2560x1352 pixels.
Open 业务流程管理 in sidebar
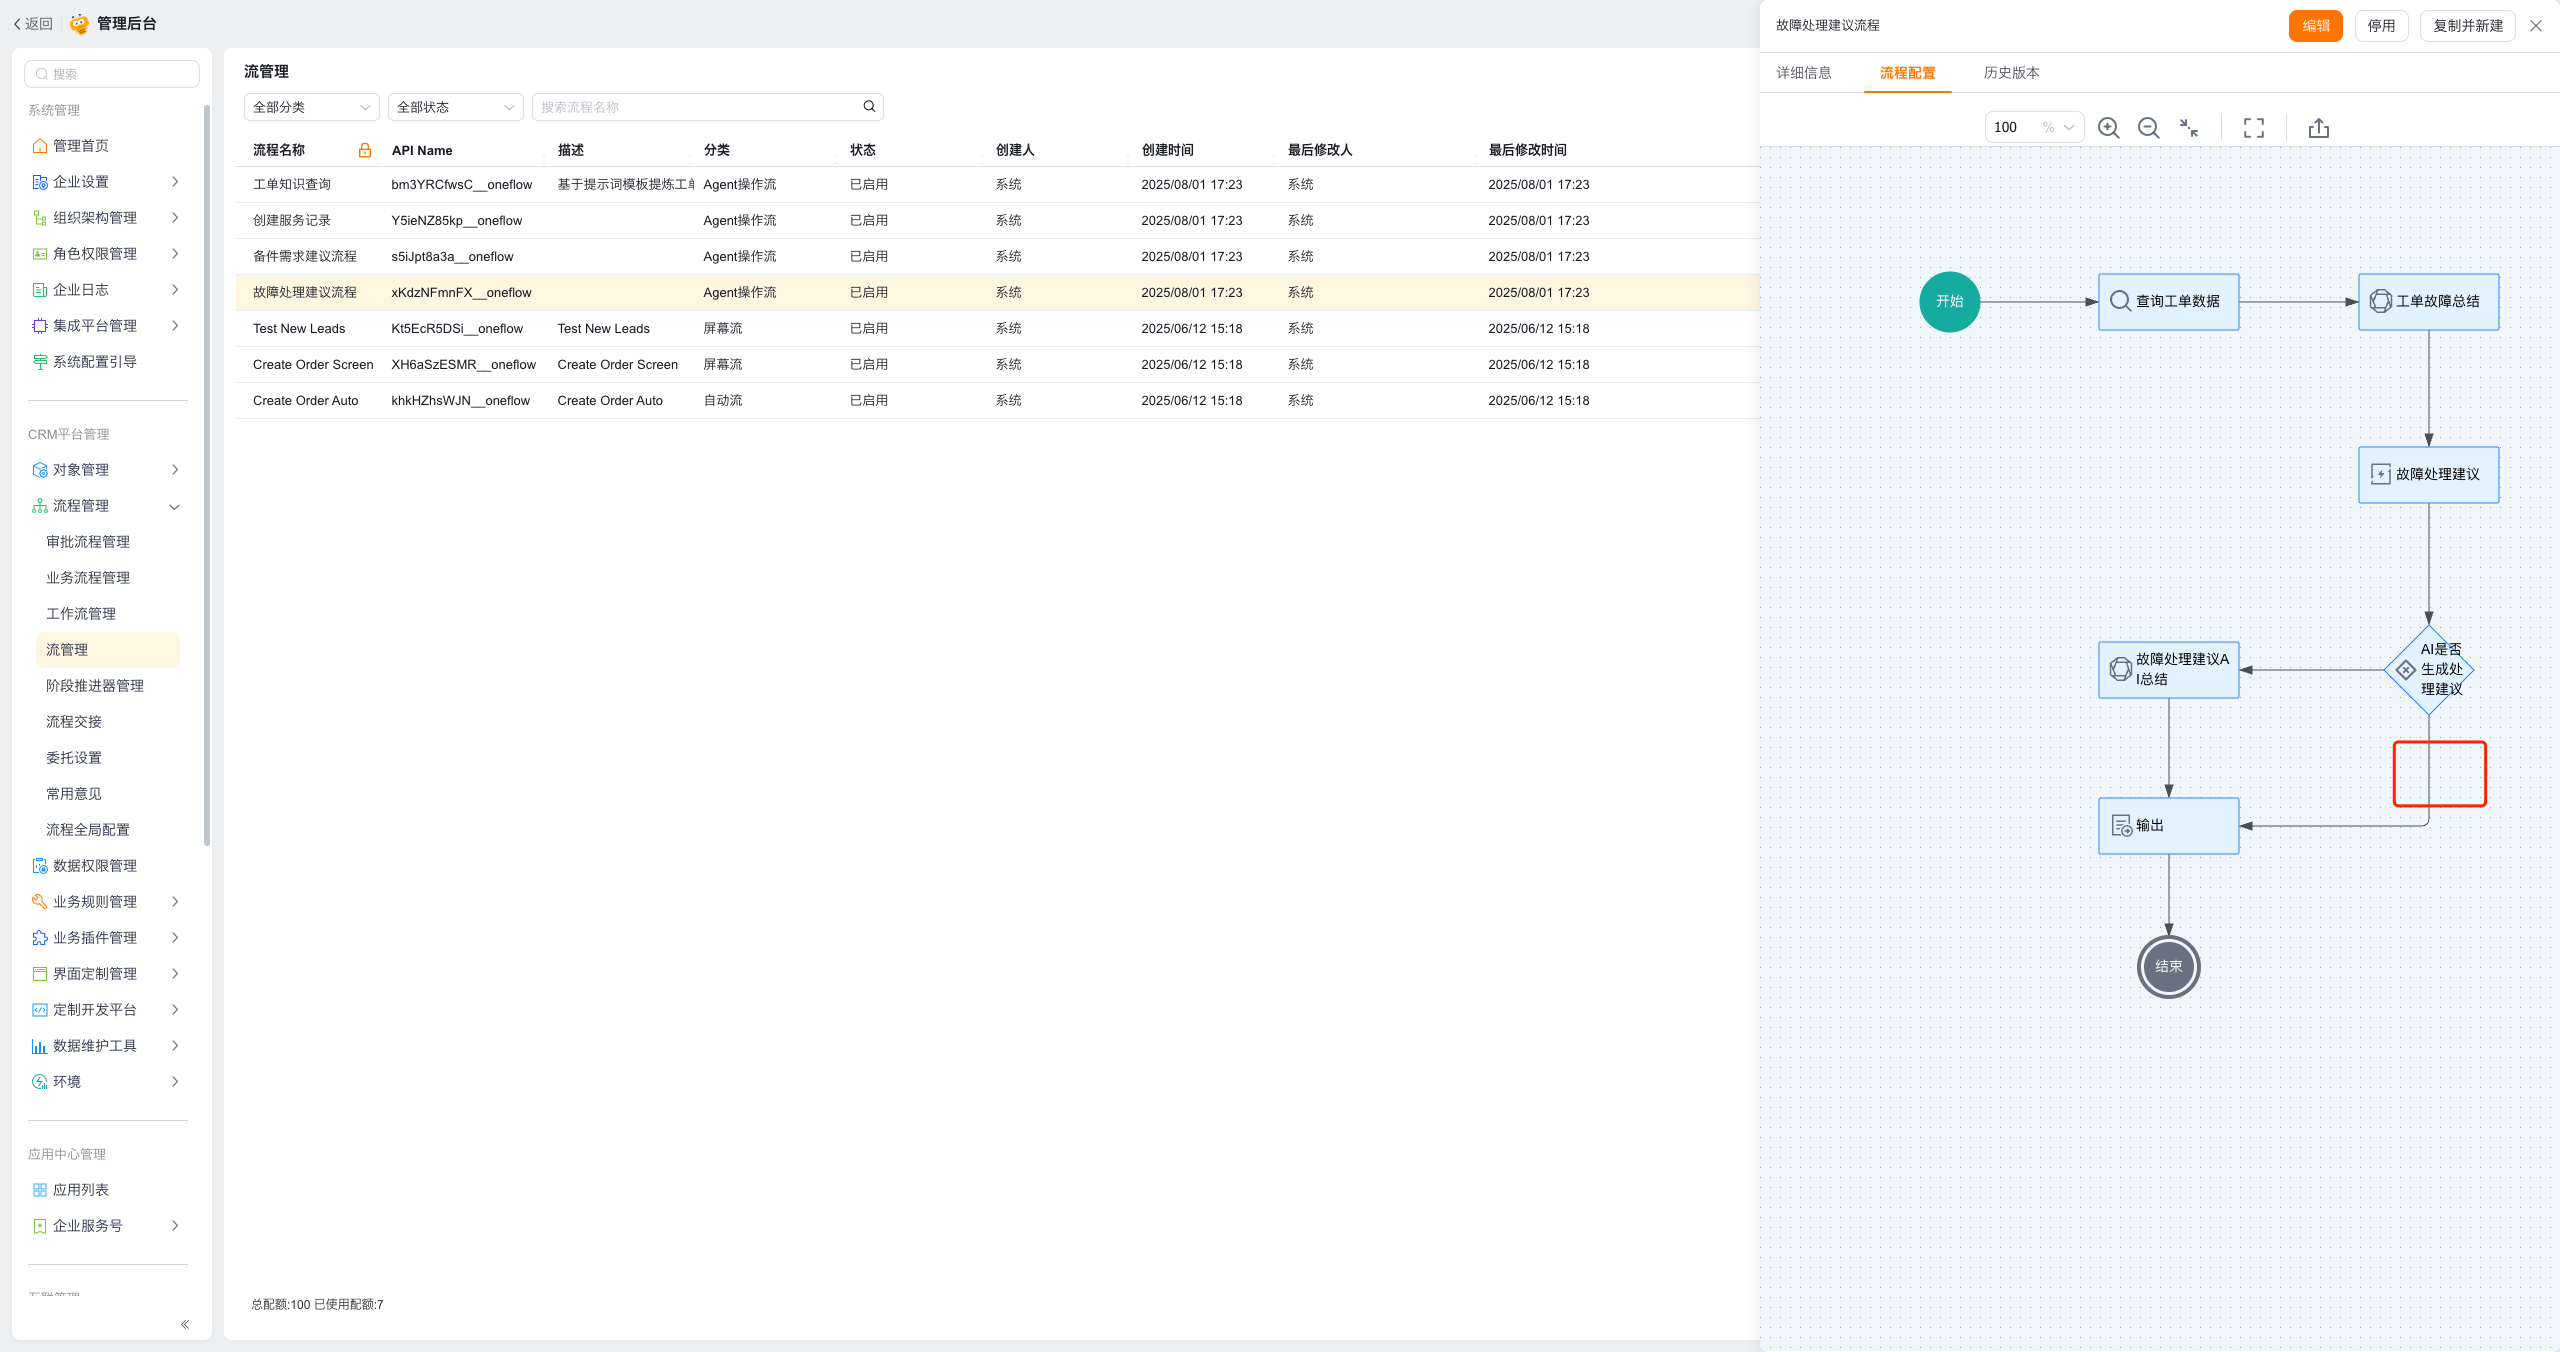88,578
